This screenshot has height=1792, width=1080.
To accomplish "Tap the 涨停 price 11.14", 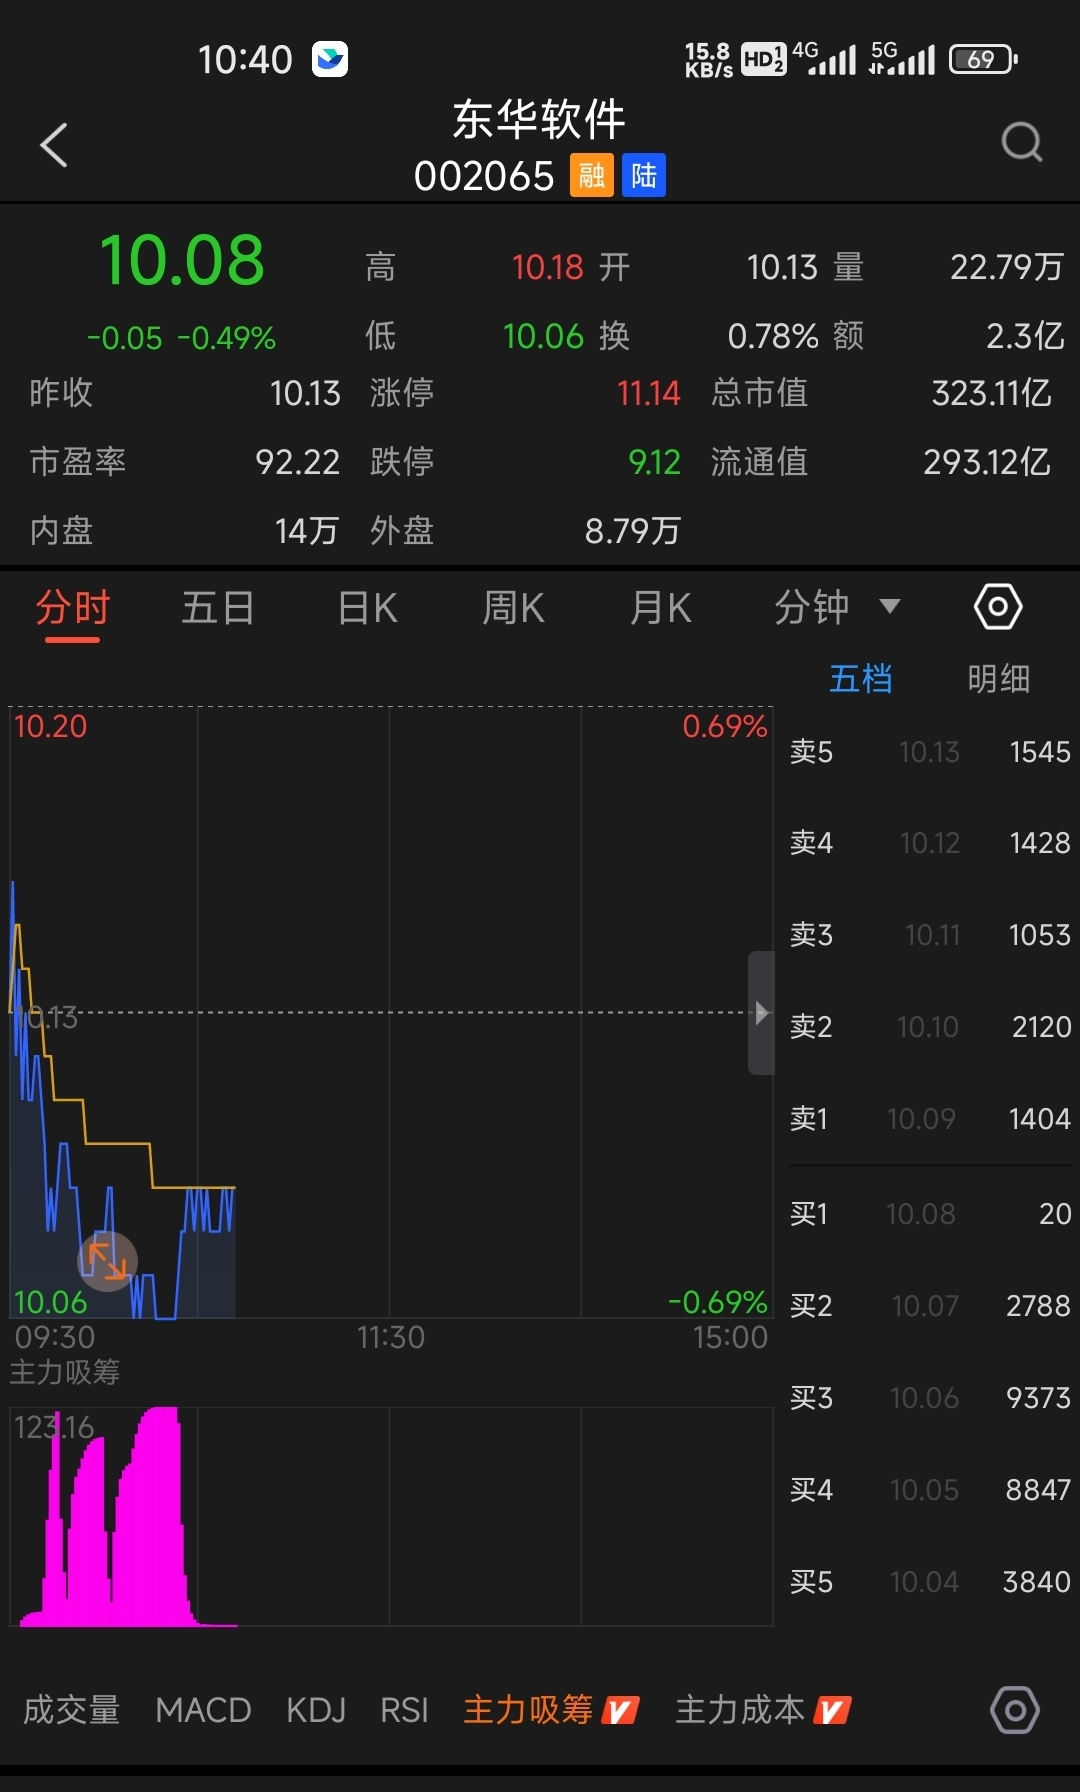I will 649,393.
